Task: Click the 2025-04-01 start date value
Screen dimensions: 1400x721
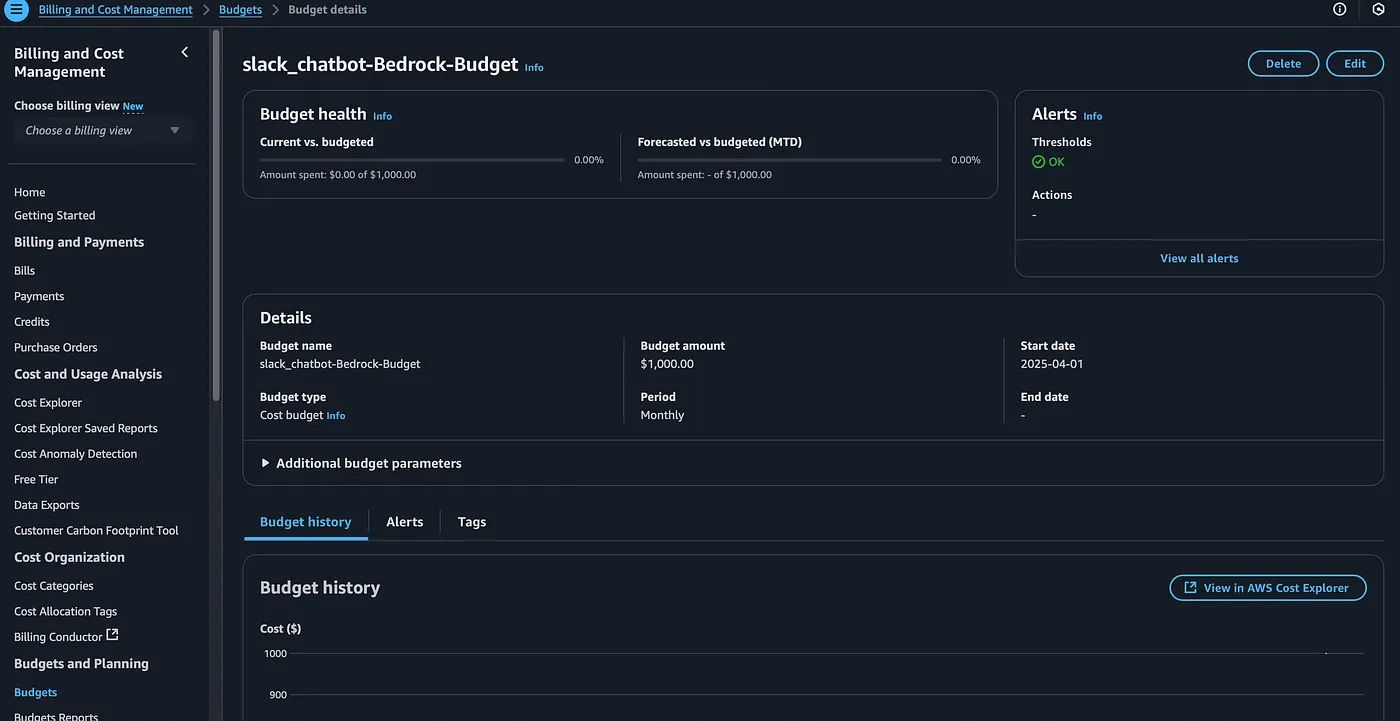Action: pyautogui.click(x=1052, y=364)
